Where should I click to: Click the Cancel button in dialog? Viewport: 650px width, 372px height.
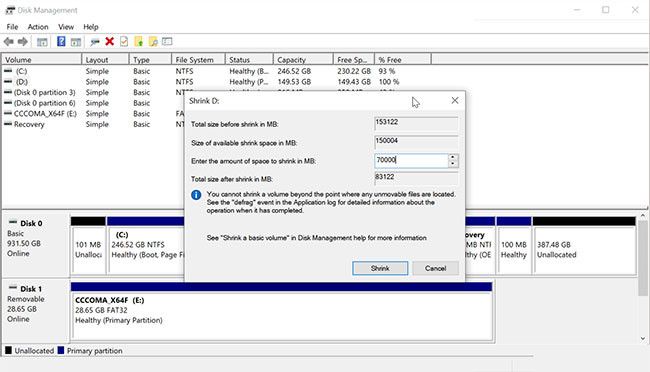[435, 268]
